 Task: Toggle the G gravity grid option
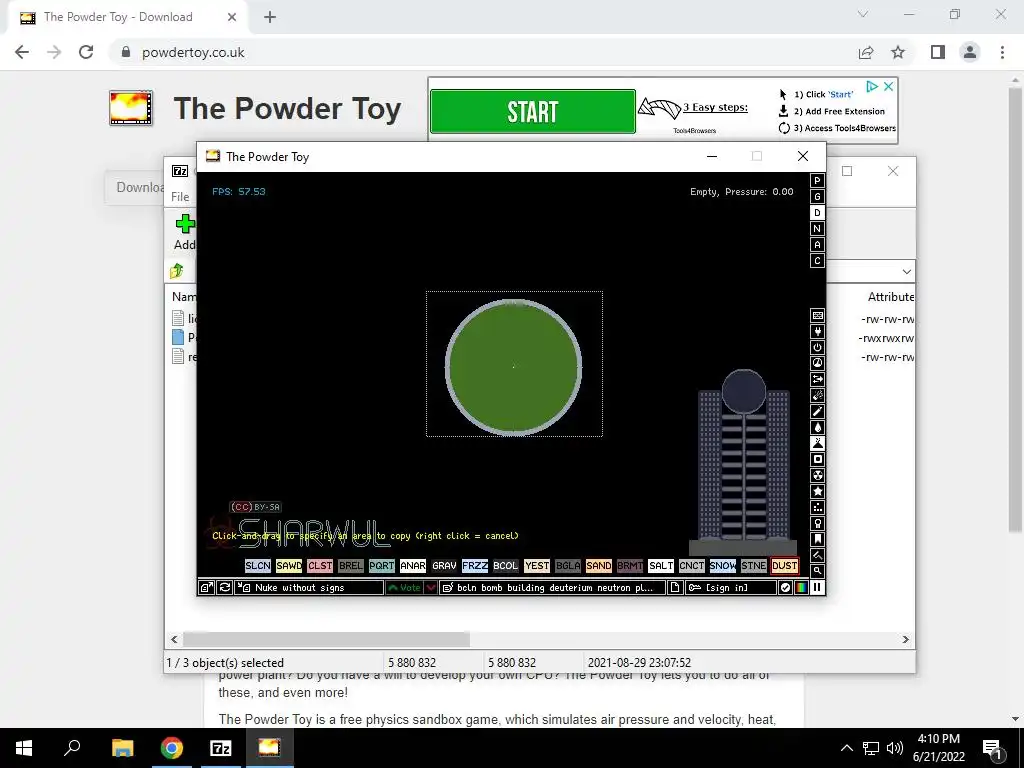[x=817, y=197]
